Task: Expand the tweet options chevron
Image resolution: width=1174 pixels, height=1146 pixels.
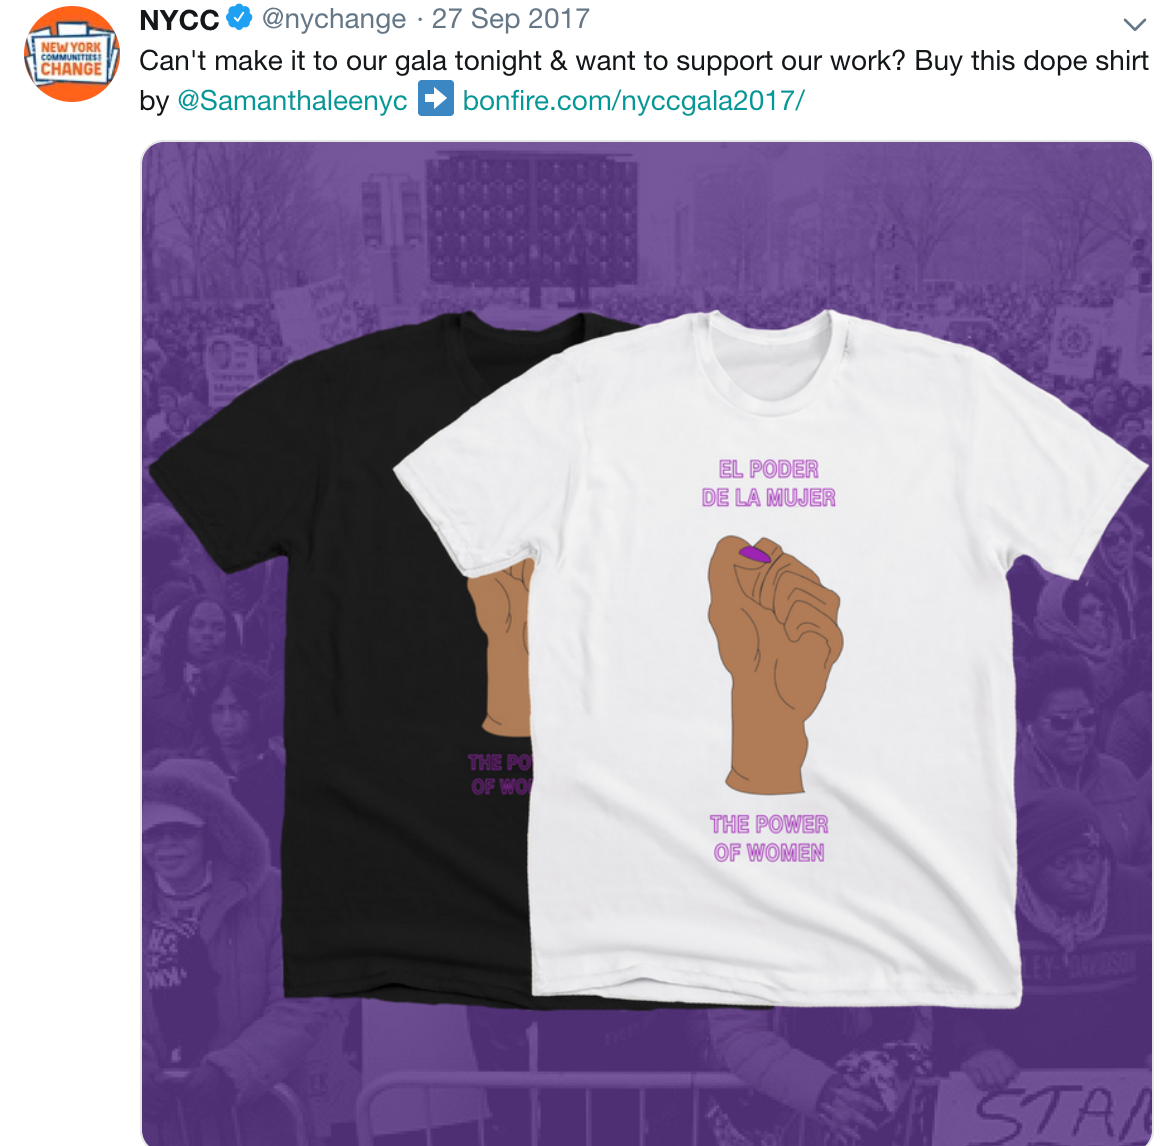Action: 1135,24
